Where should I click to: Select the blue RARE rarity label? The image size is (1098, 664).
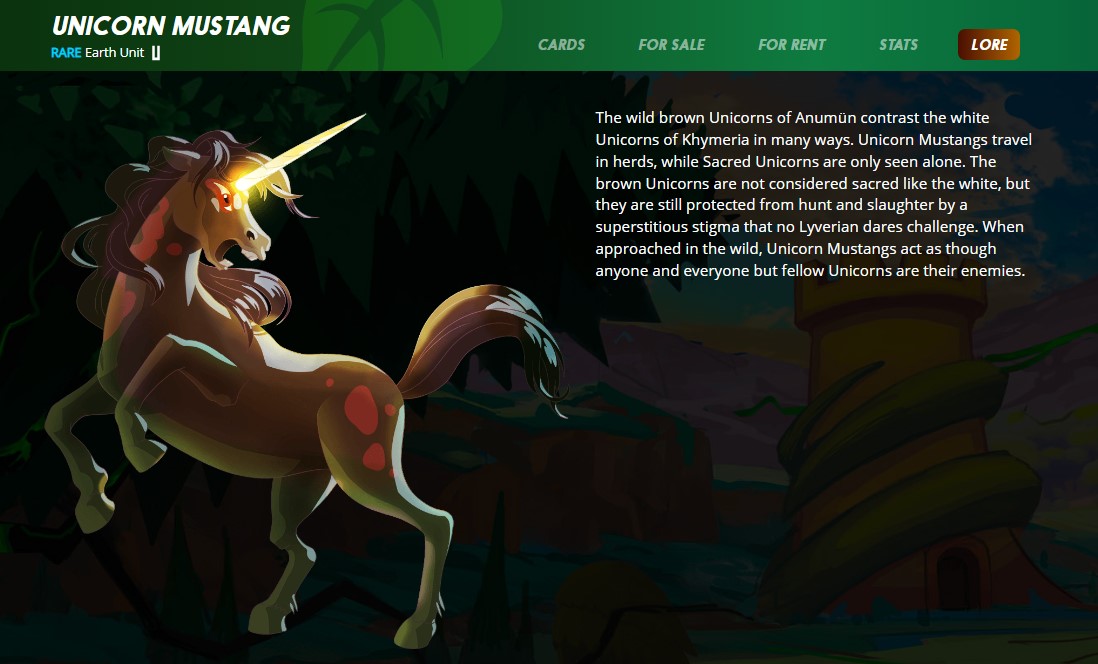(x=66, y=53)
